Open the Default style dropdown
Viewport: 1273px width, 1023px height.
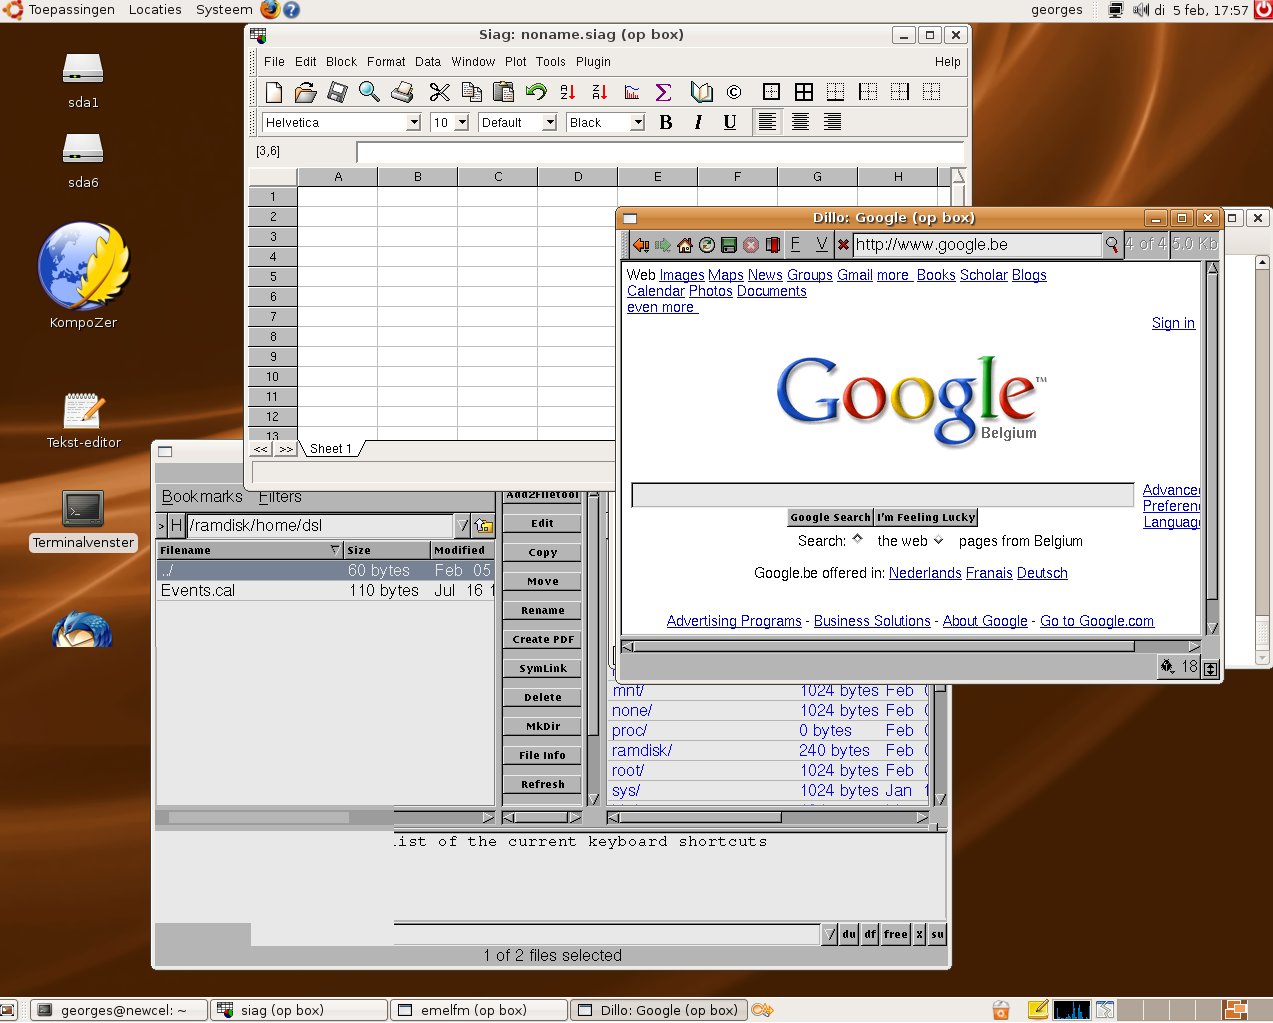point(550,122)
